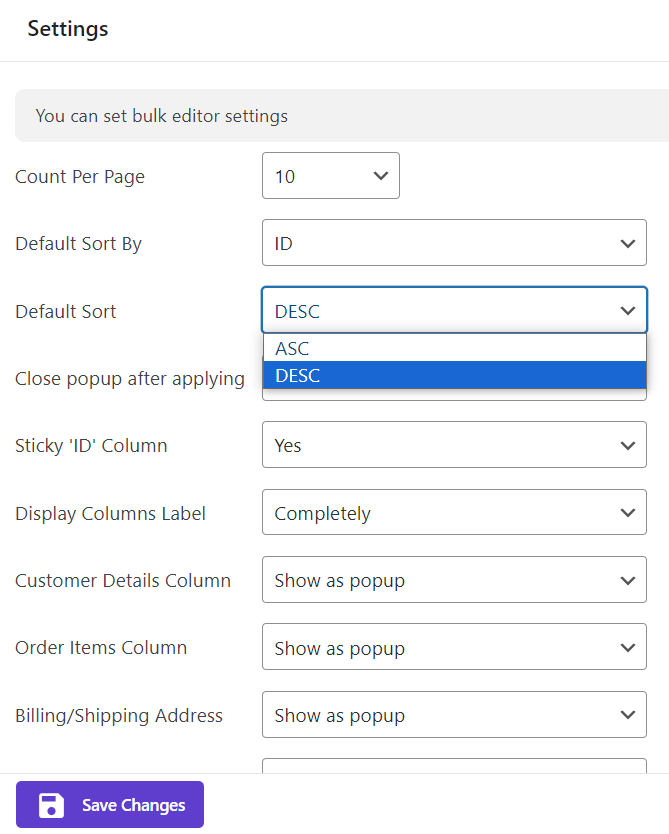Image resolution: width=669 pixels, height=834 pixels.
Task: Select the ASC sort option
Action: click(454, 349)
